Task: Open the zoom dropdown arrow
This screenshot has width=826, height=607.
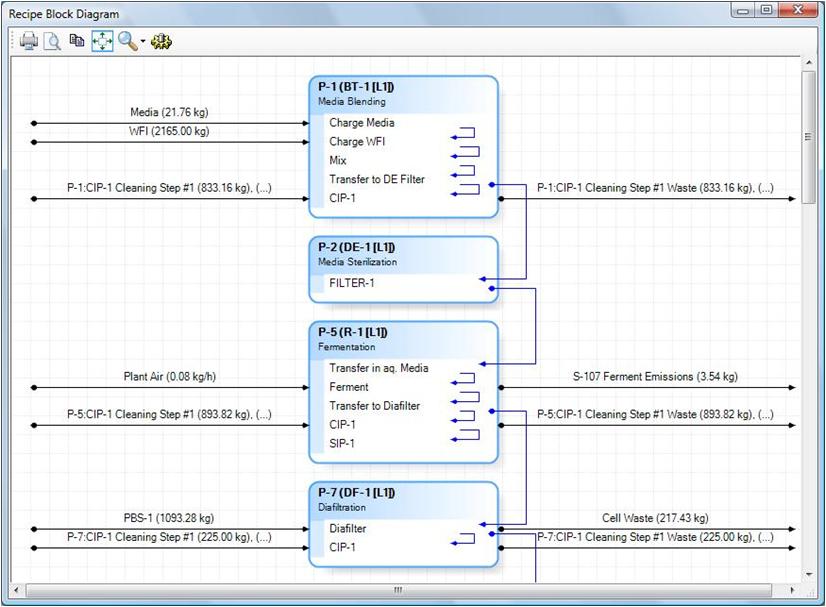Action: point(143,42)
